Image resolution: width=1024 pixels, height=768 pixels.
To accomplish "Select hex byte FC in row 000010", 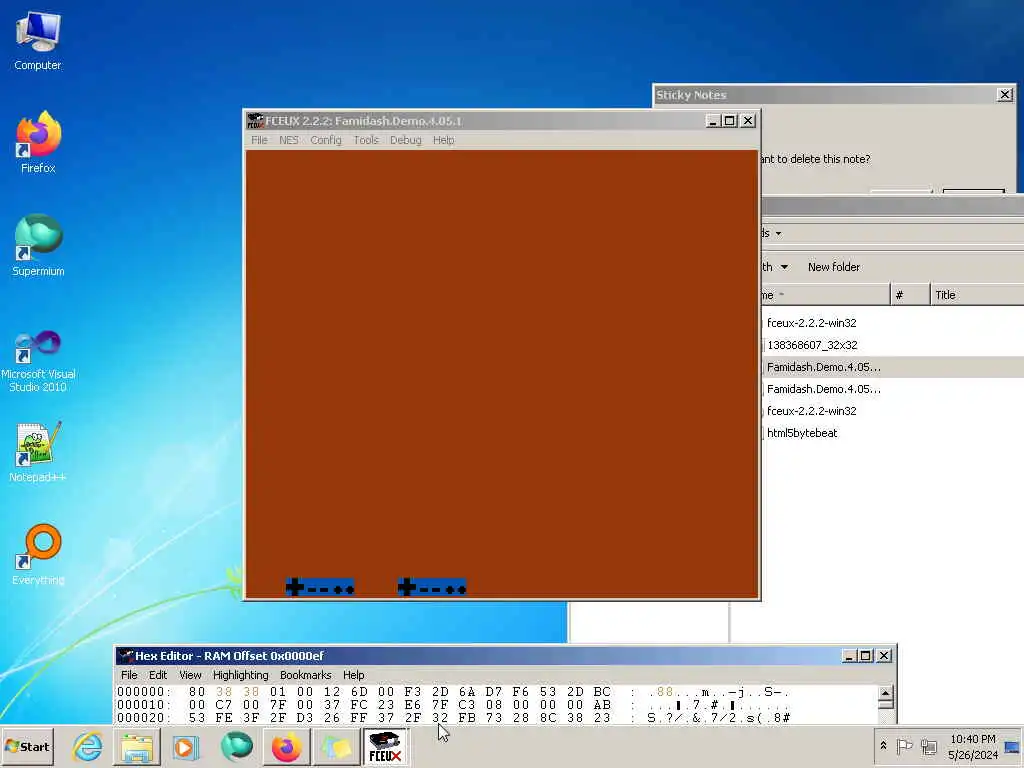I will (x=359, y=705).
